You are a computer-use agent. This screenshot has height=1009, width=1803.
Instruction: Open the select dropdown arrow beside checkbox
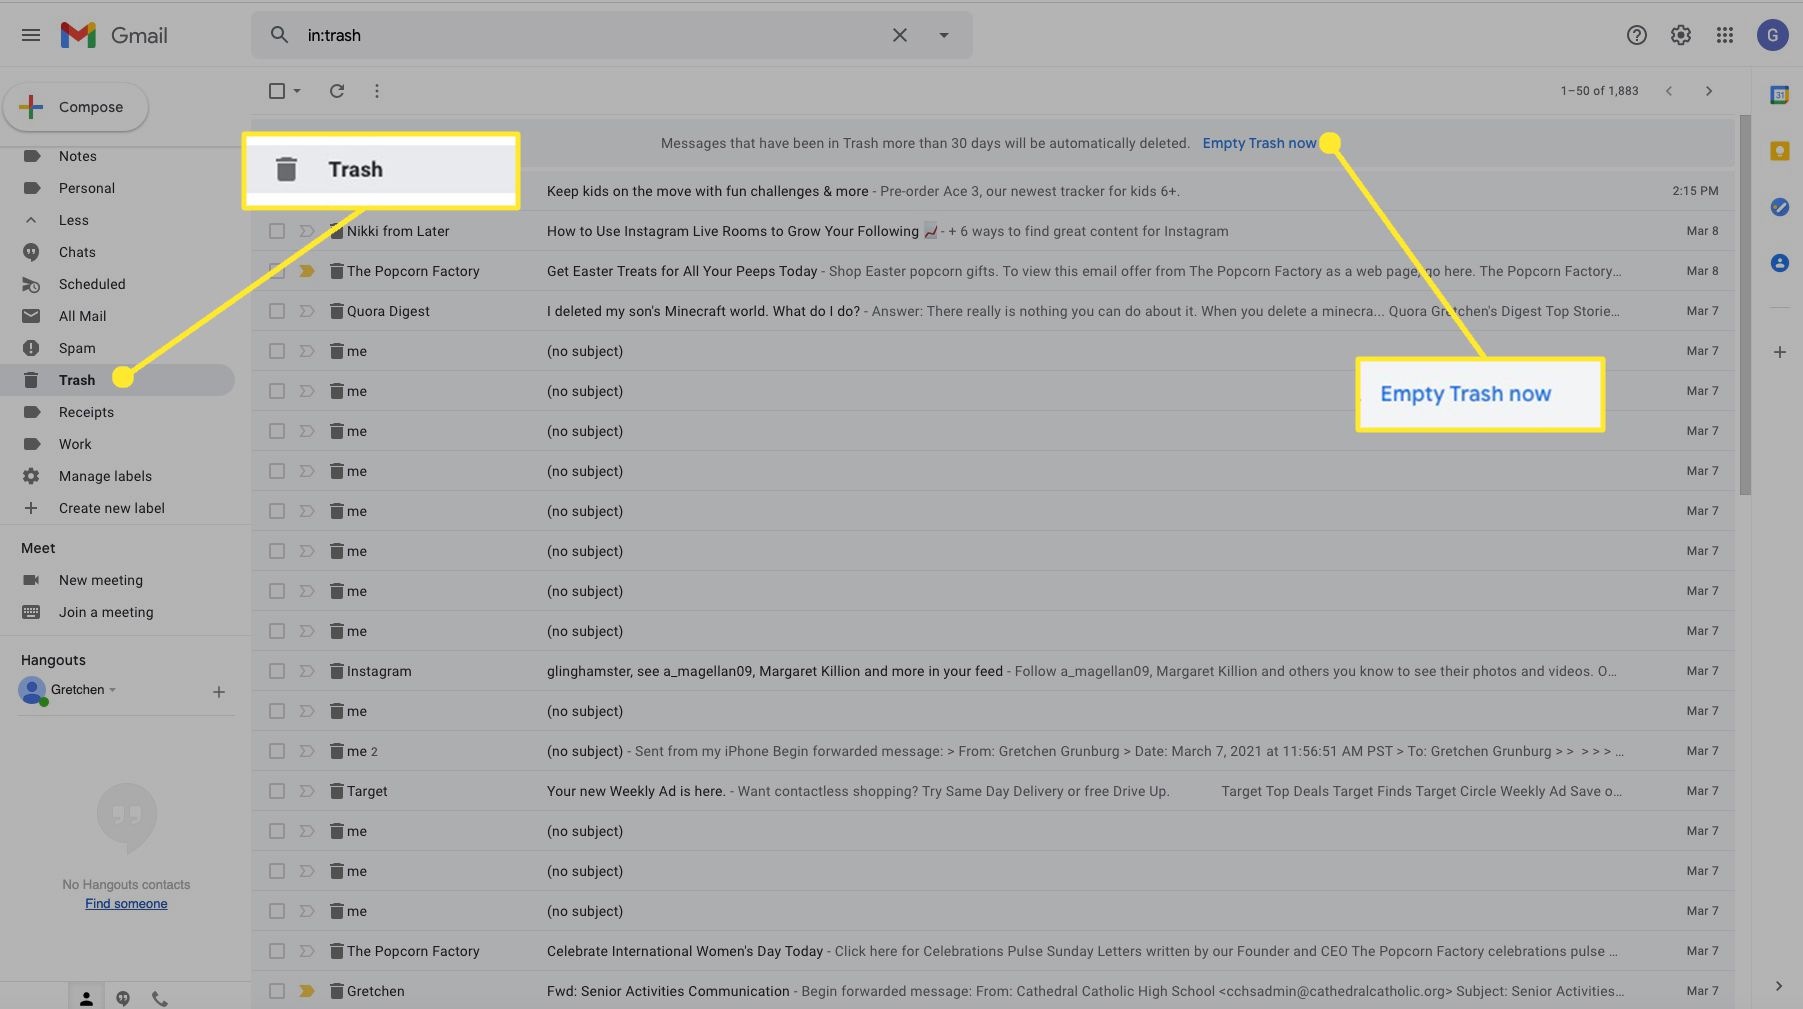pyautogui.click(x=297, y=91)
